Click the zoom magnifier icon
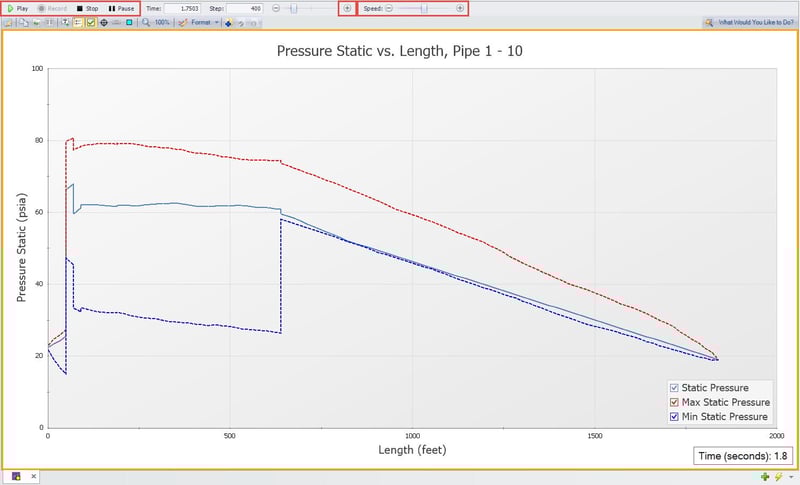Screen dimensions: 800x485 click(146, 22)
